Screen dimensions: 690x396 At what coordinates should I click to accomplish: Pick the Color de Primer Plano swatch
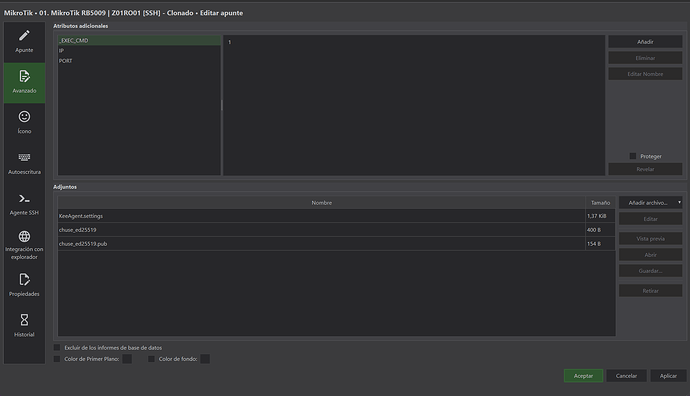click(x=127, y=359)
